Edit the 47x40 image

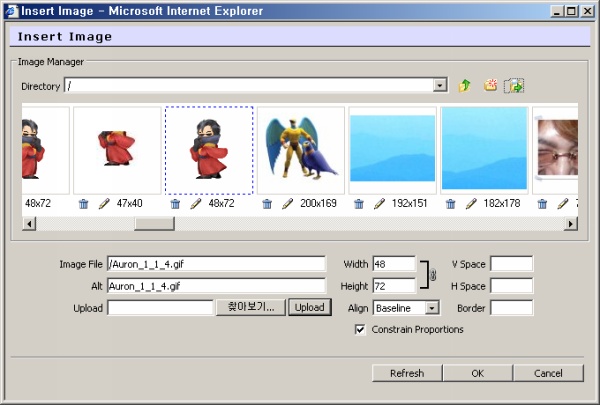(104, 204)
